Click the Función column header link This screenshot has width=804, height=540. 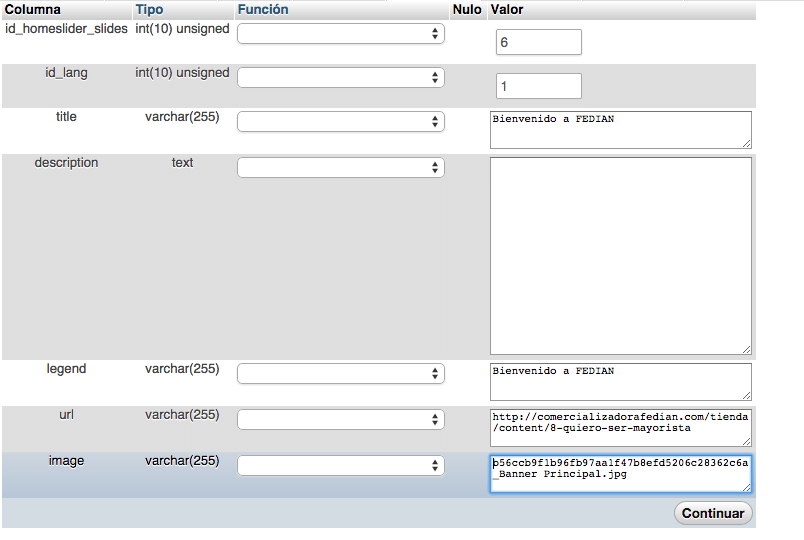pos(263,10)
